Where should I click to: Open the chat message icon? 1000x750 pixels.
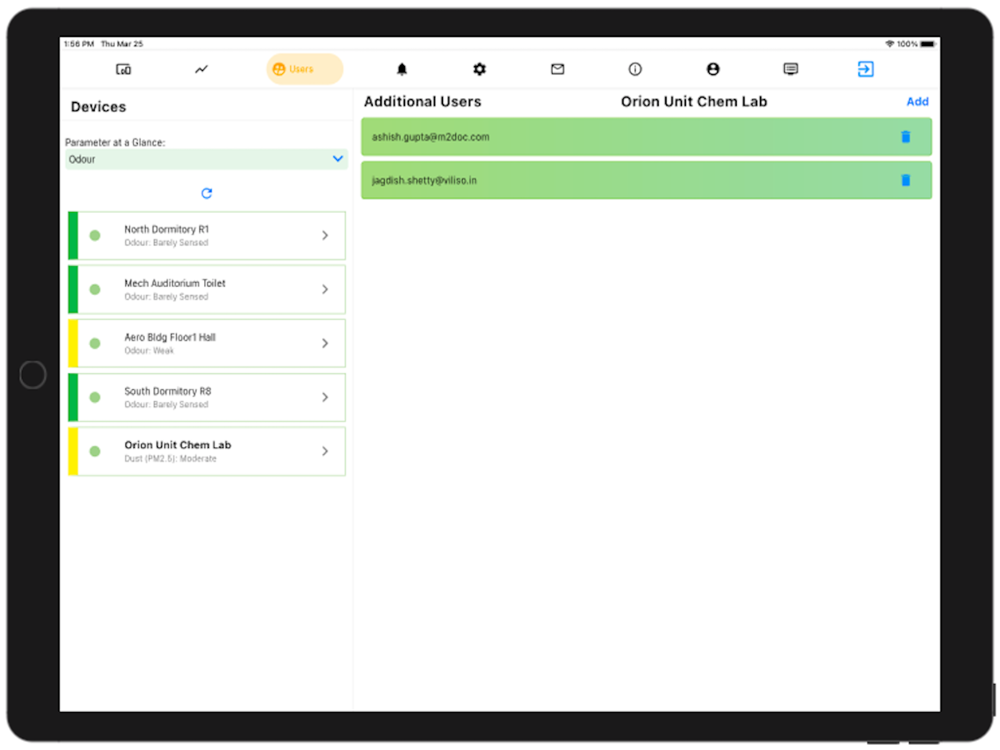(x=791, y=69)
